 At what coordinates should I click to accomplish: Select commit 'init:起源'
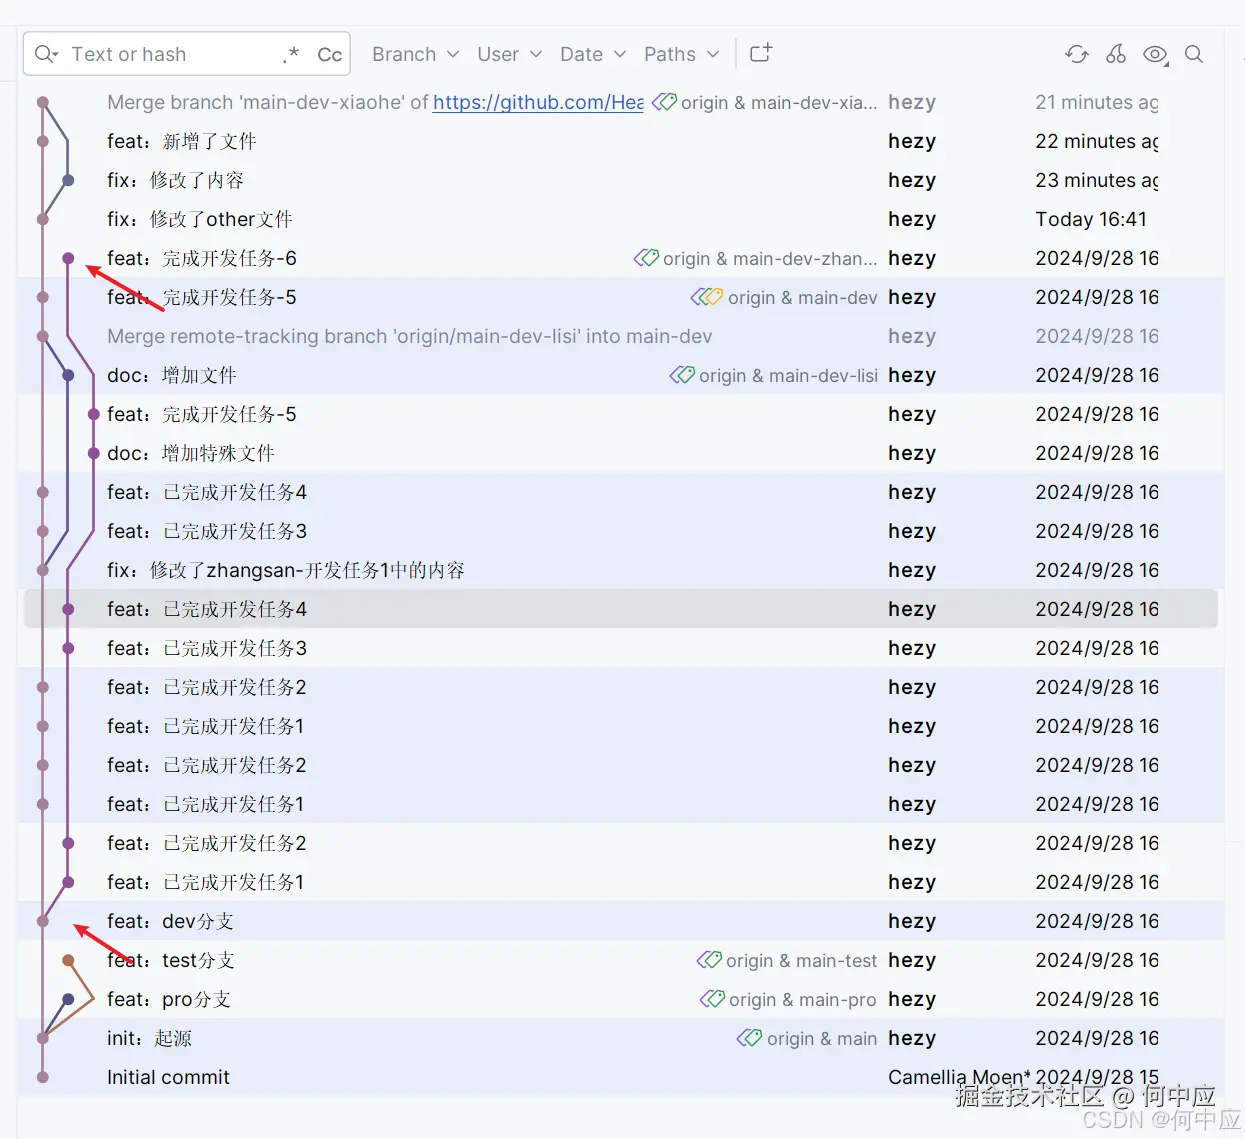click(x=620, y=1038)
